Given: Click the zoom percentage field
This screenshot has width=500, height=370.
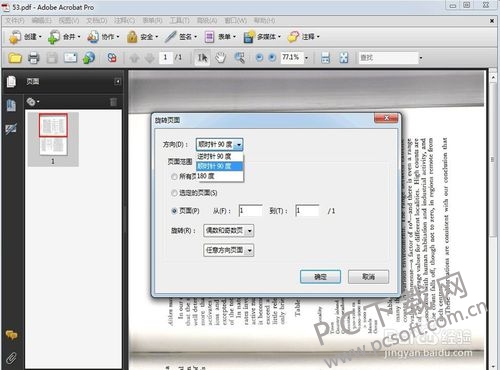Looking at the screenshot, I should (292, 58).
